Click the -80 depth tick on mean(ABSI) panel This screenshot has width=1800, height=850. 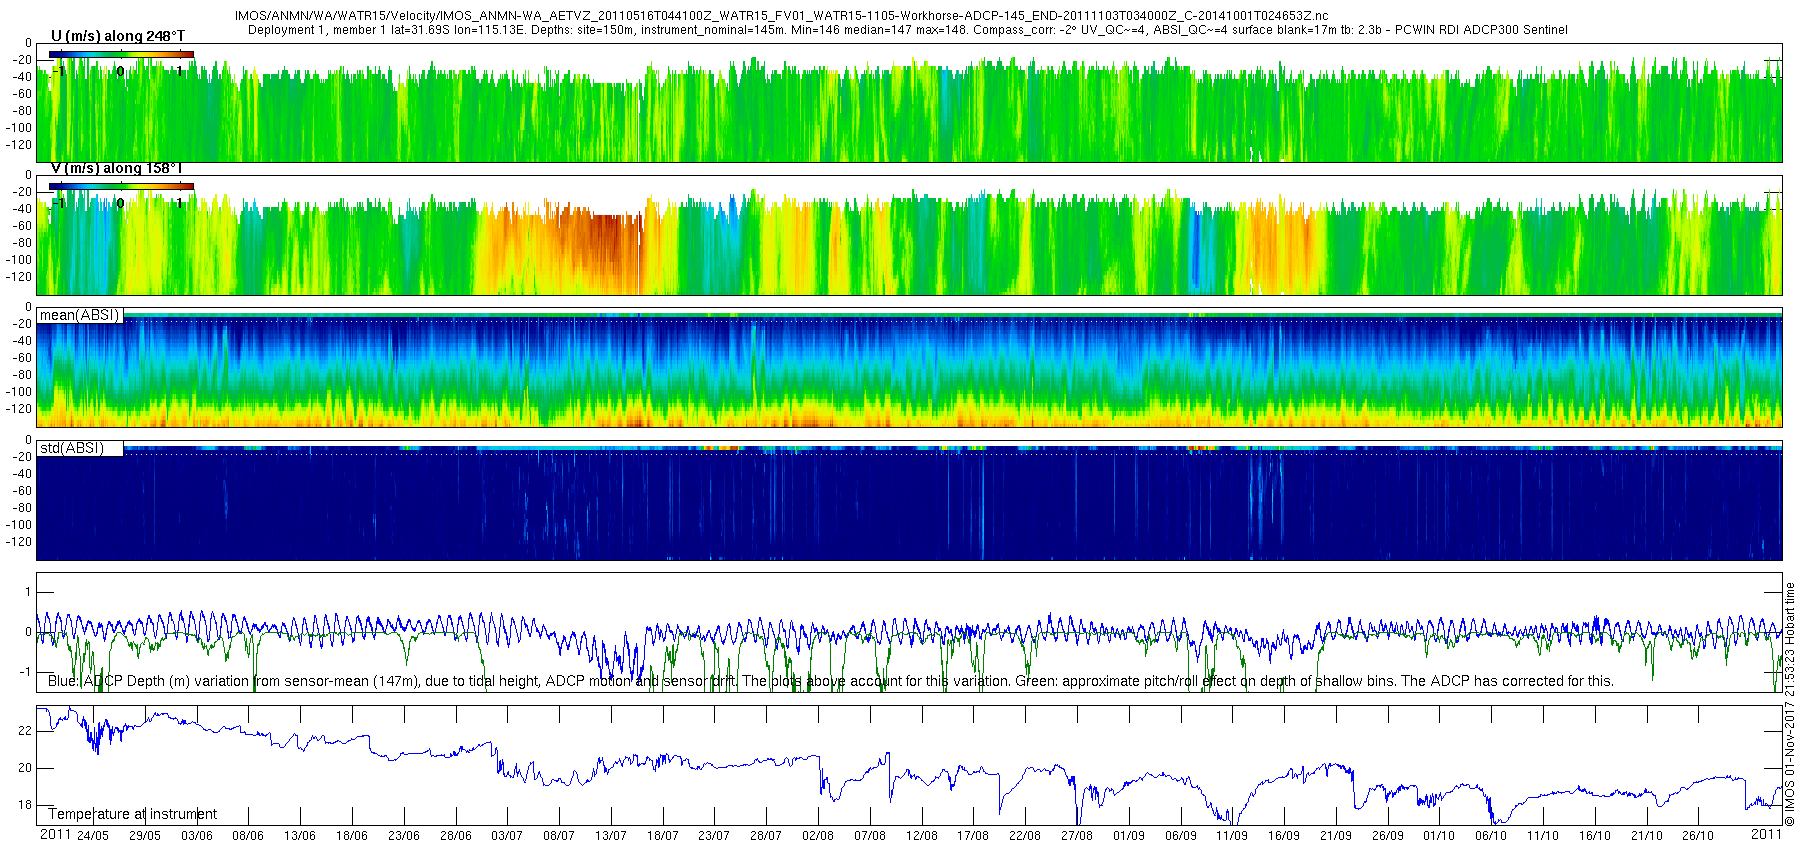coord(22,375)
